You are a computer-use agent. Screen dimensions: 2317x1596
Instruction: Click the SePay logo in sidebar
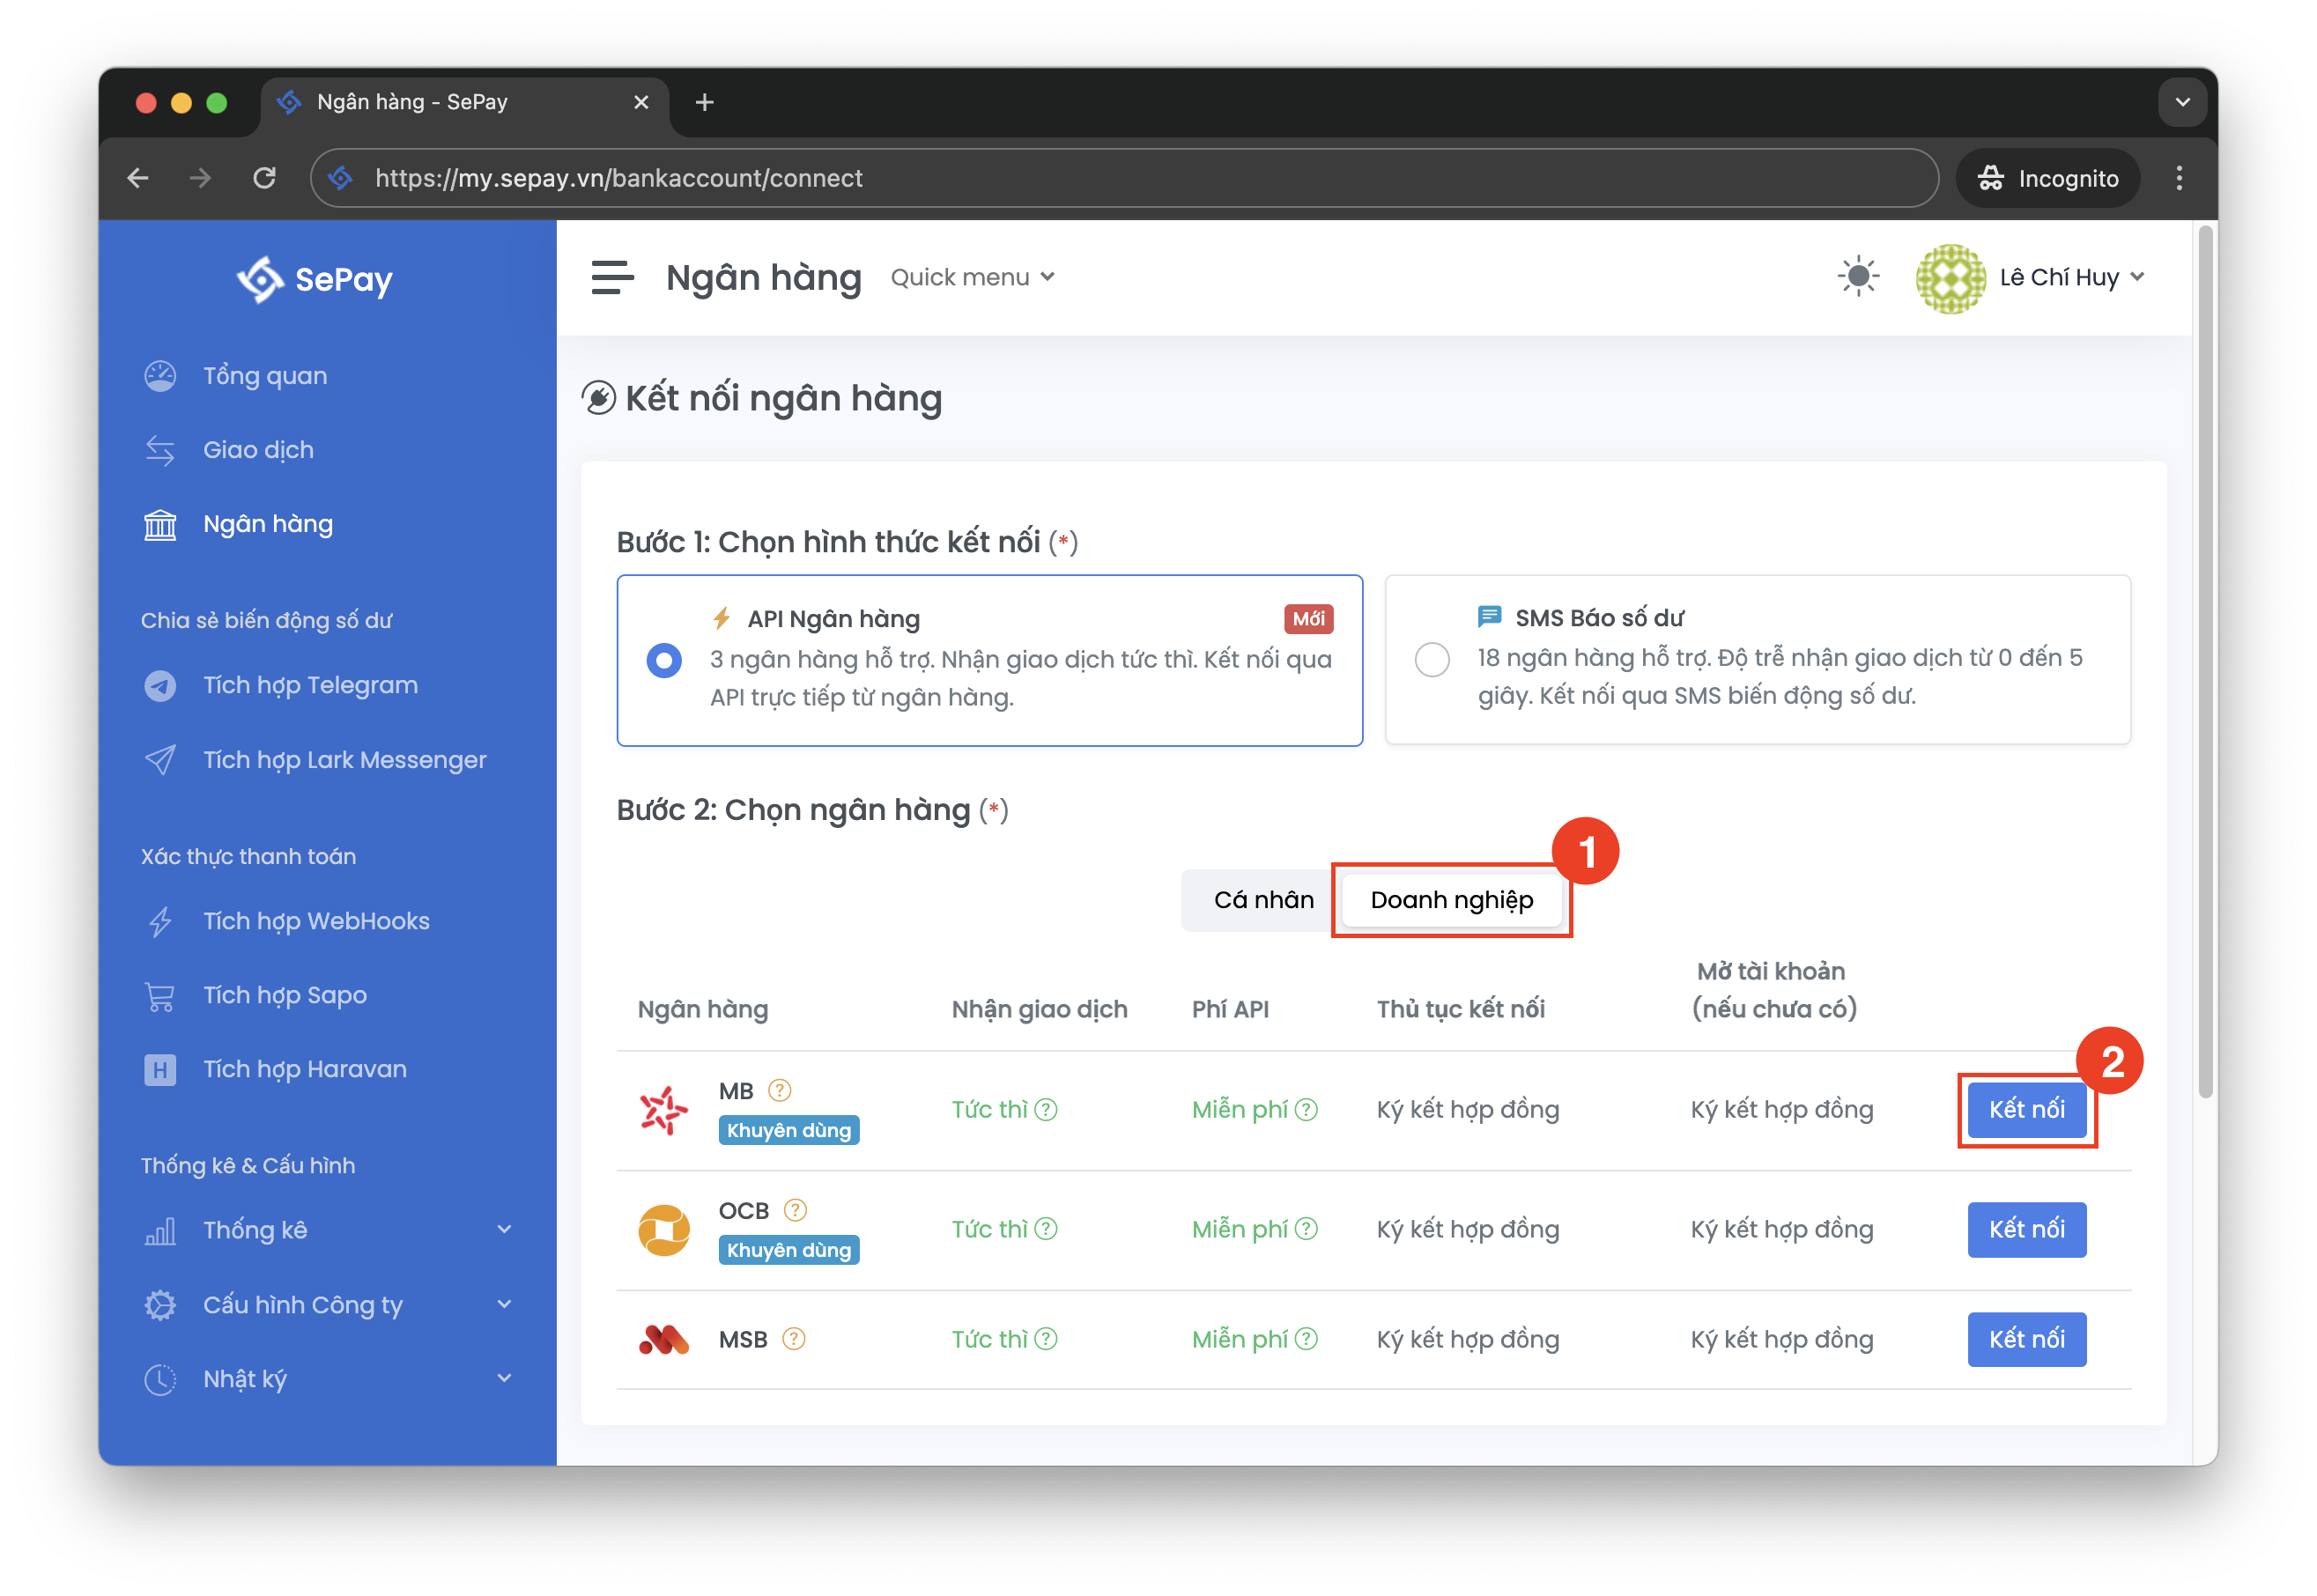click(314, 279)
